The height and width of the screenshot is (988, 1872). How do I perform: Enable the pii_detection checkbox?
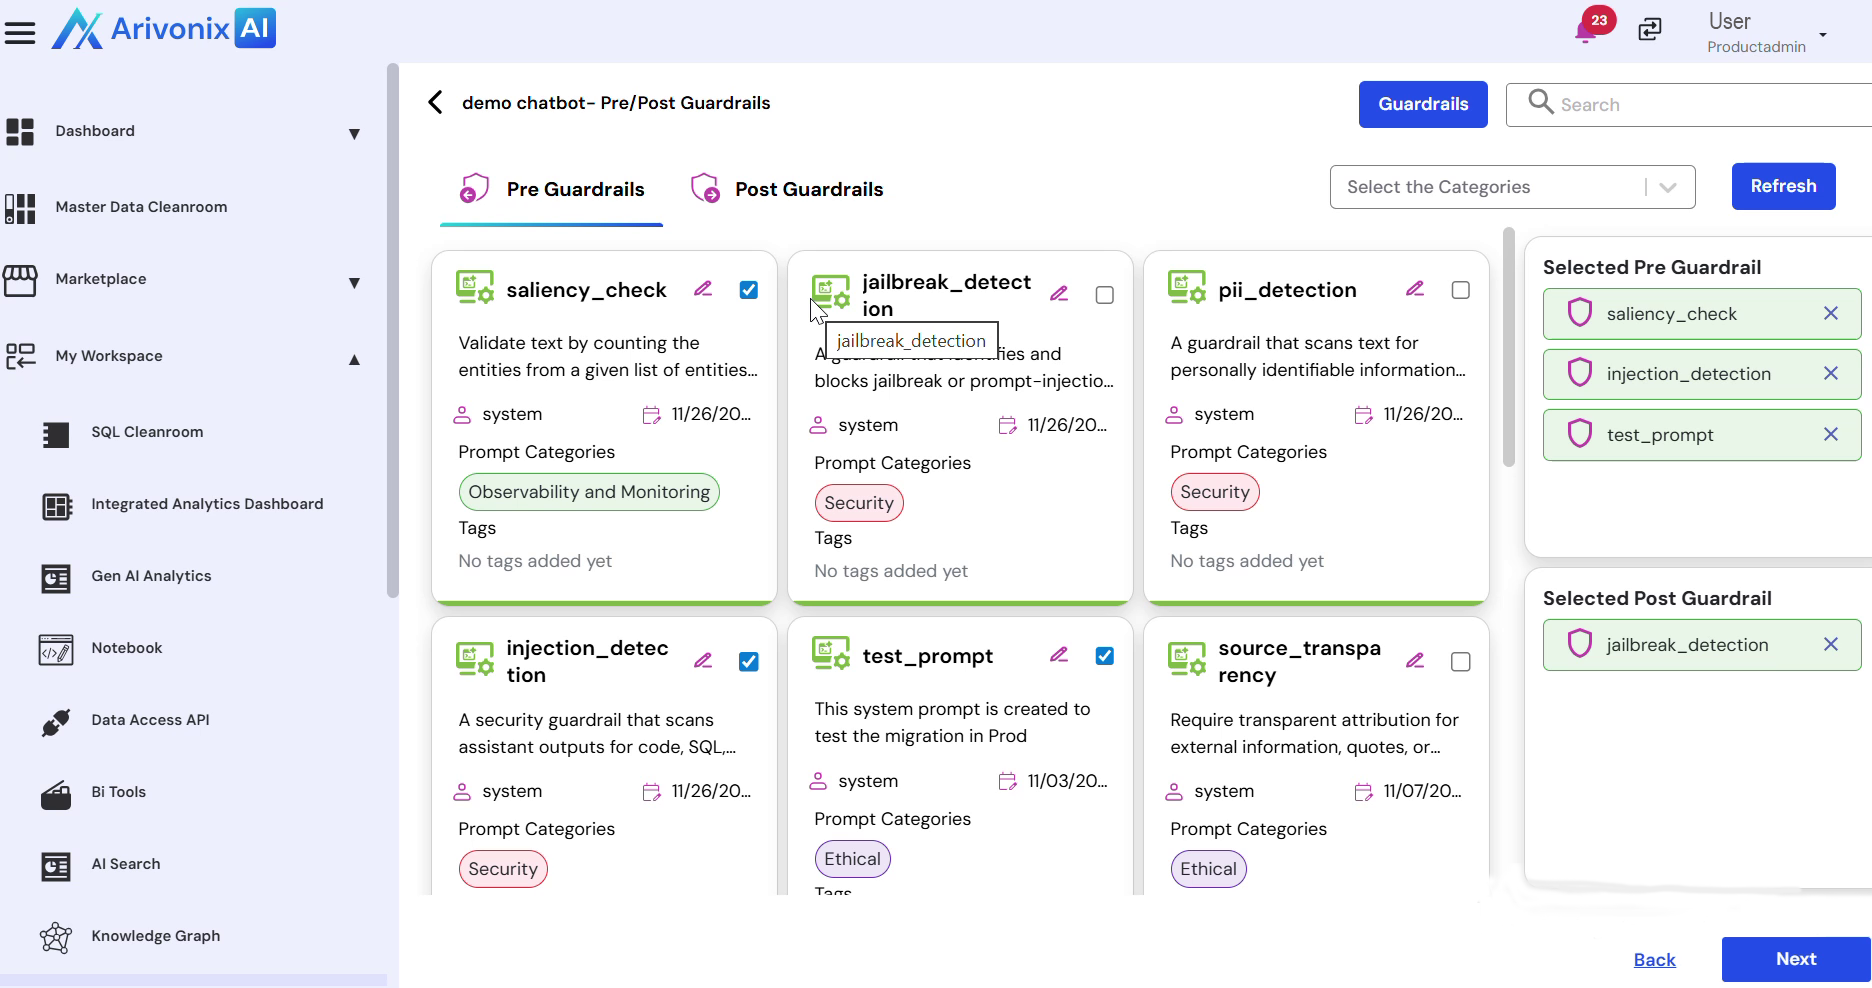(1461, 290)
